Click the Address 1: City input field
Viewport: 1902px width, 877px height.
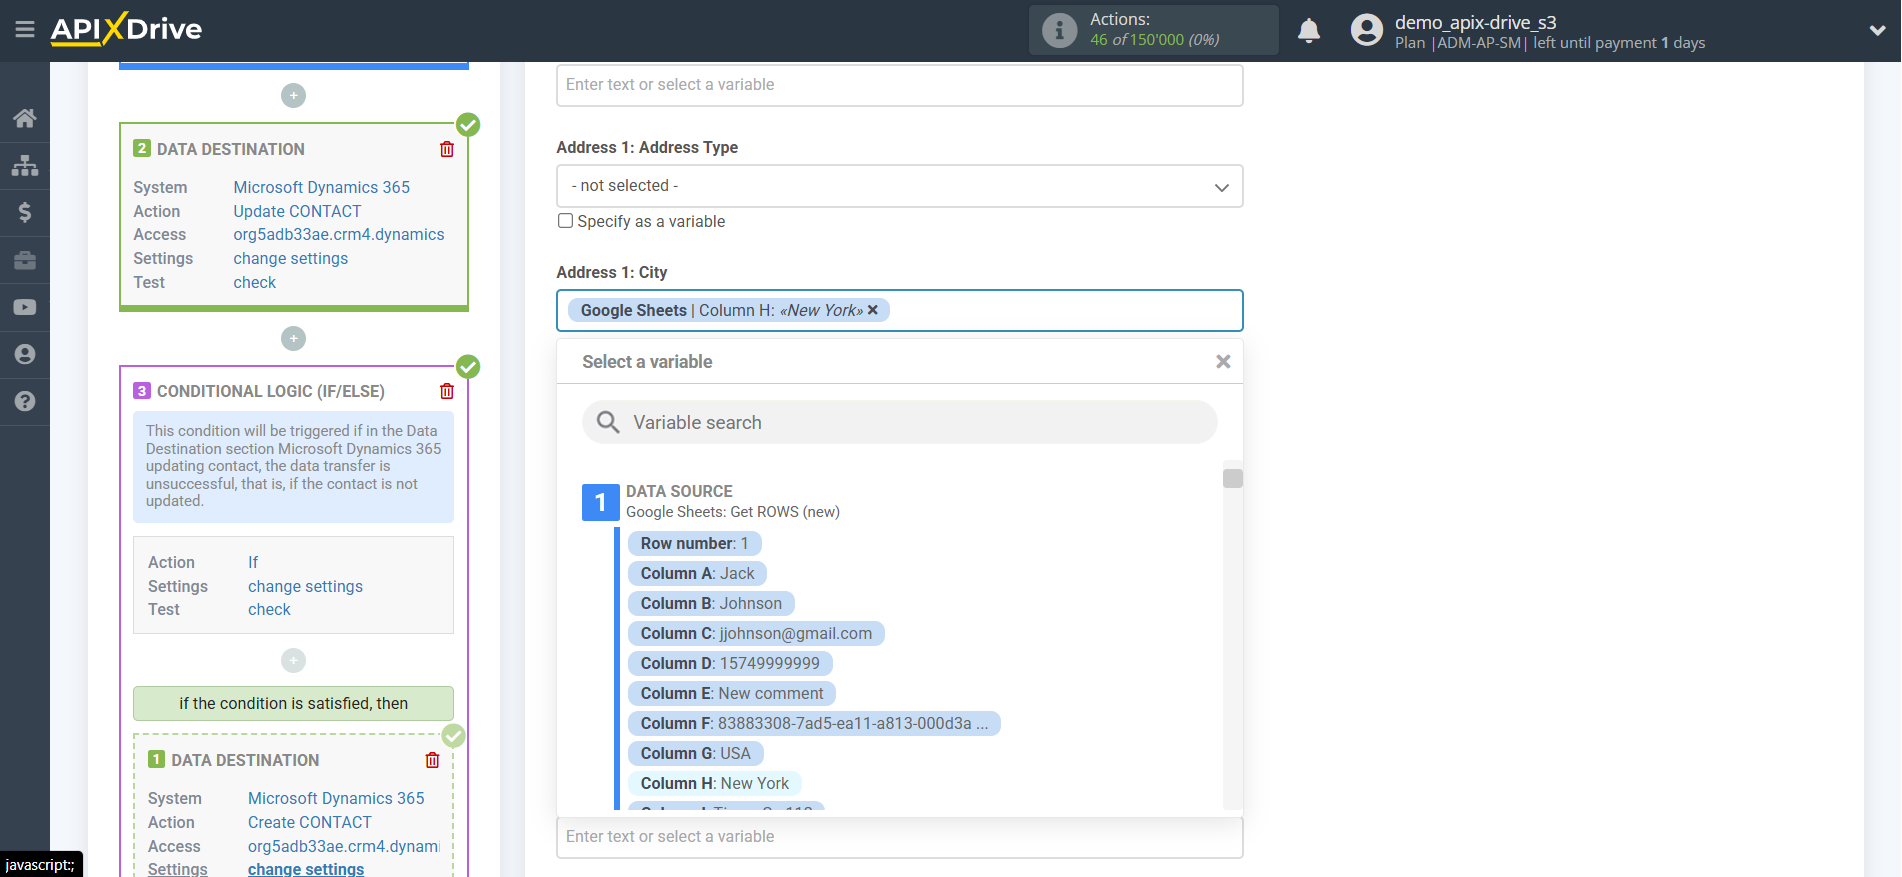[899, 310]
